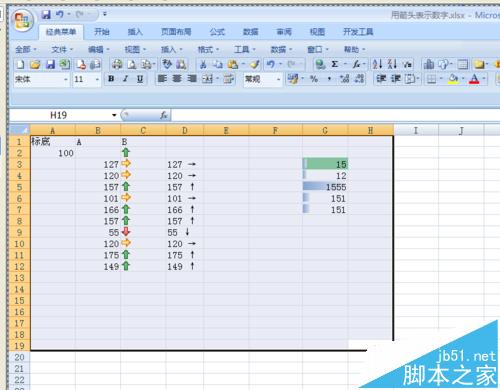500x390 pixels.
Task: Open the 编辑 classic menu
Action: [98, 50]
